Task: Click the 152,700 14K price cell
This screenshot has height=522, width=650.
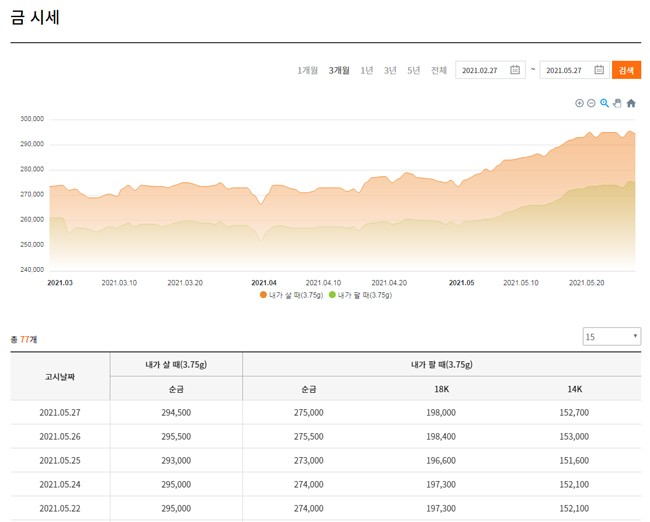Action: tap(574, 413)
